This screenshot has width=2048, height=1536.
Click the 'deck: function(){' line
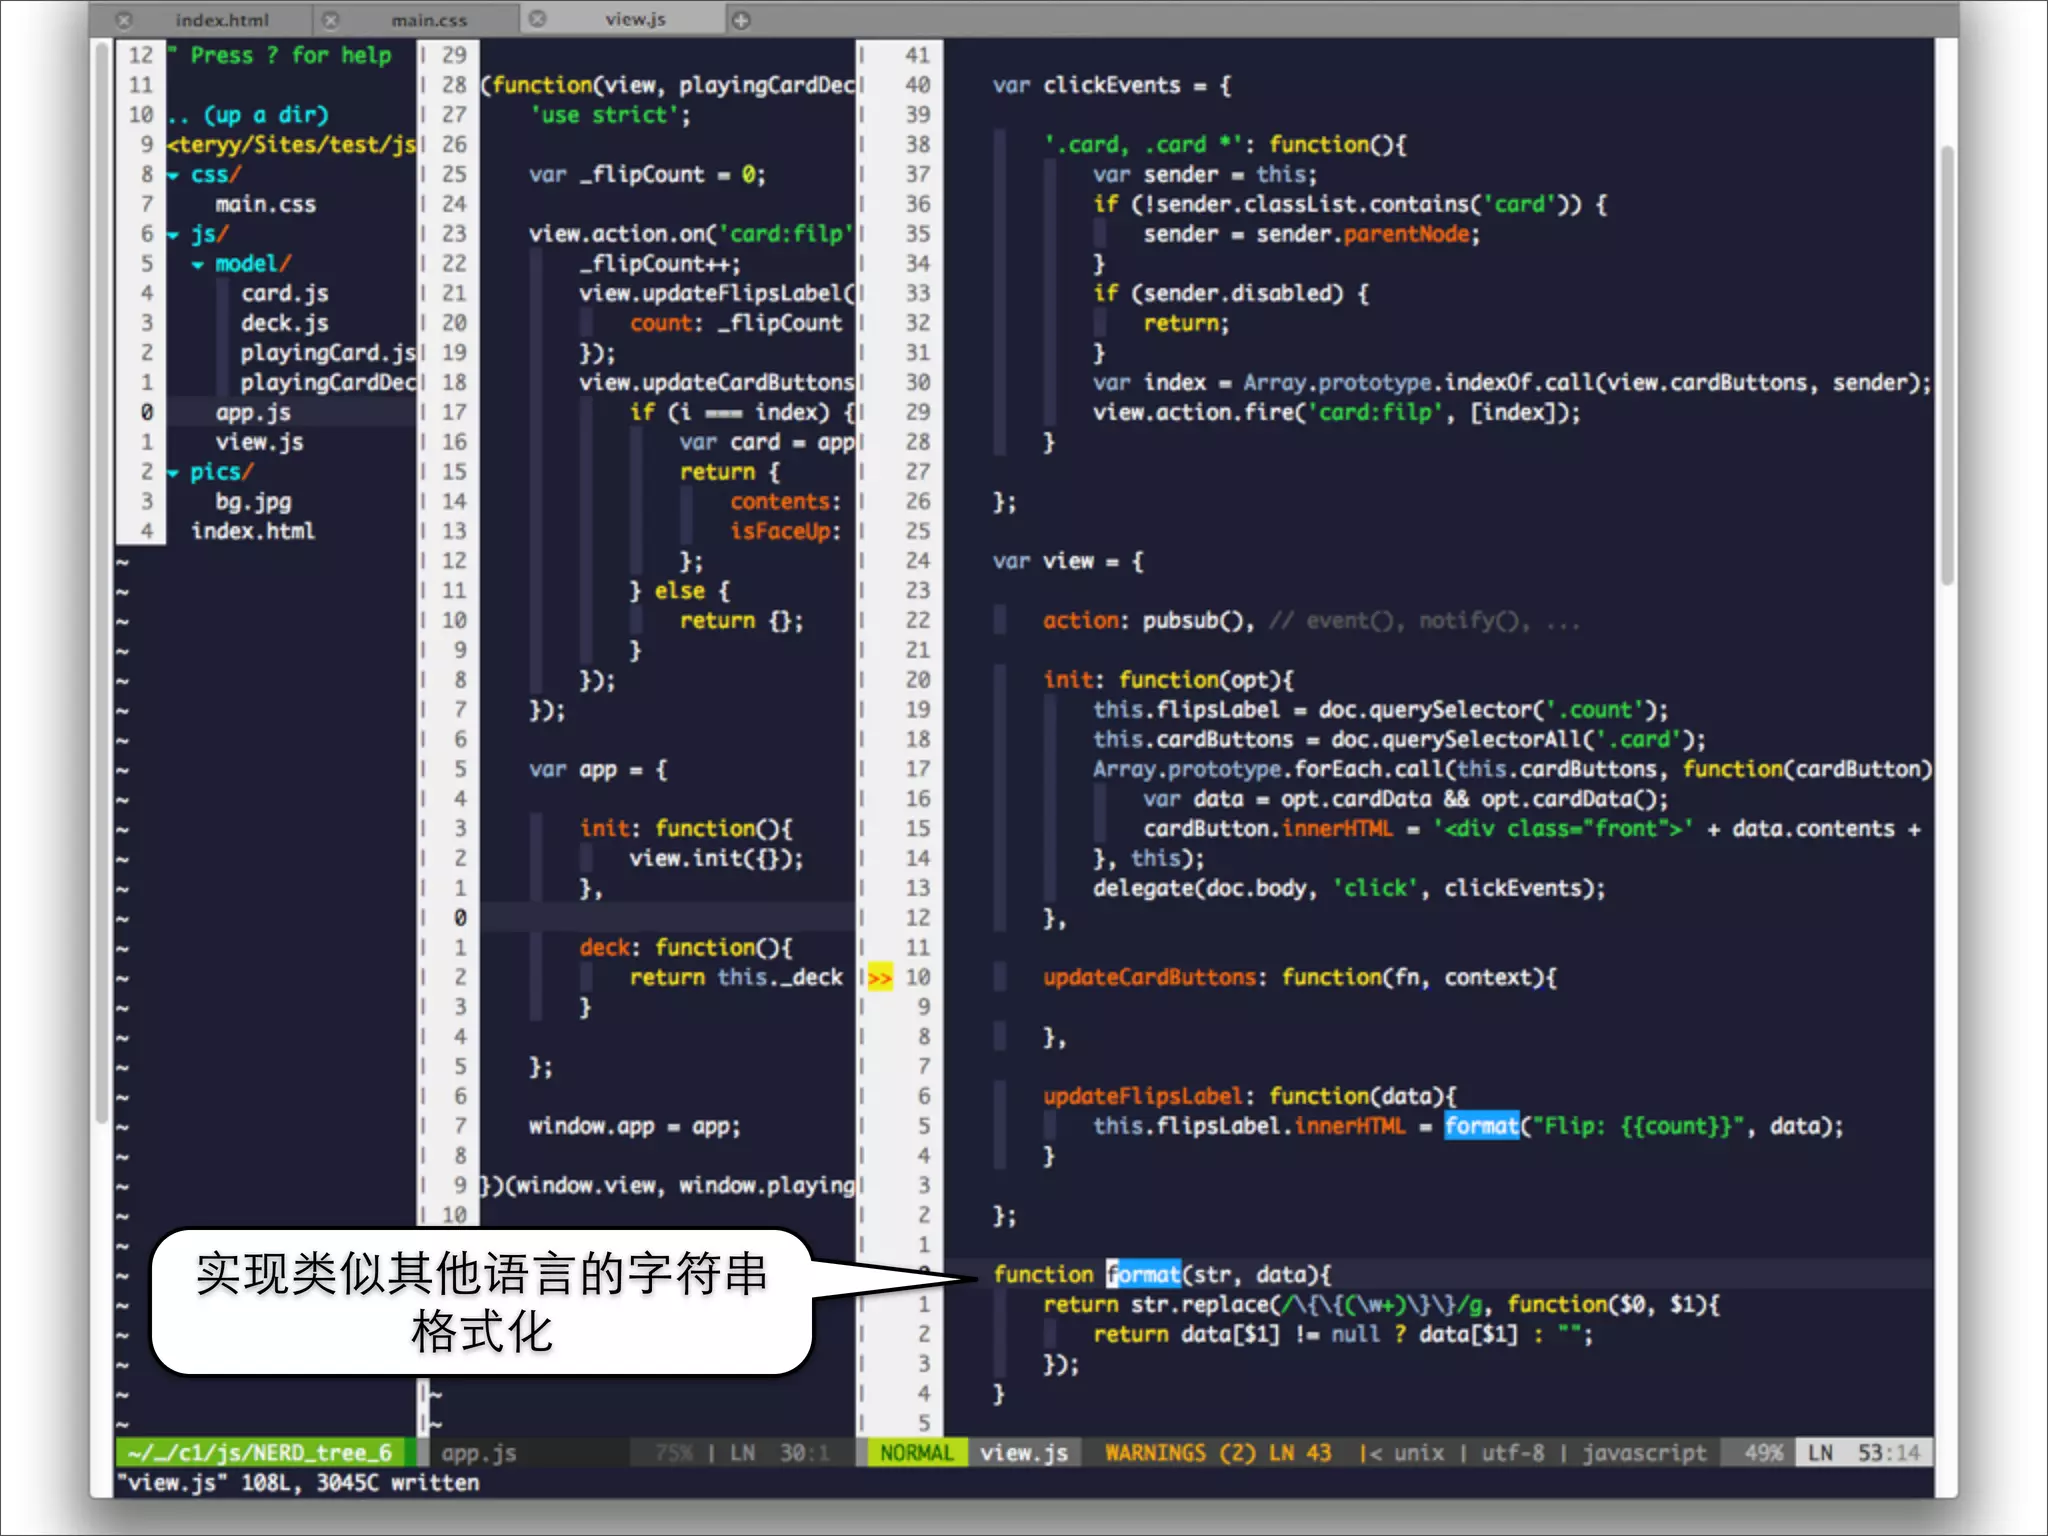click(685, 947)
